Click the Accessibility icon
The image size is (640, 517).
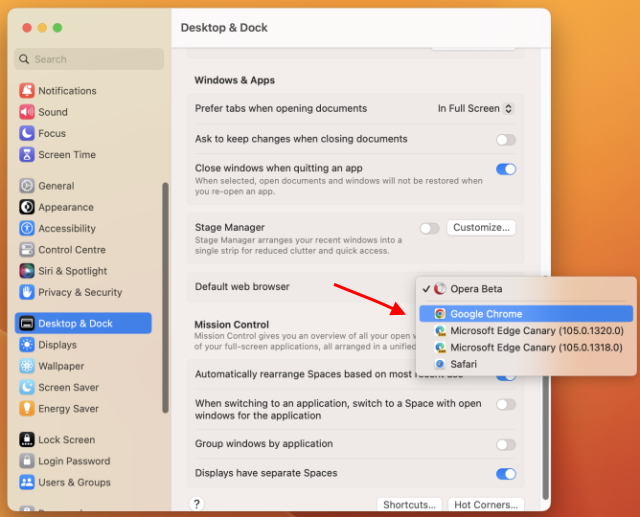pyautogui.click(x=27, y=228)
